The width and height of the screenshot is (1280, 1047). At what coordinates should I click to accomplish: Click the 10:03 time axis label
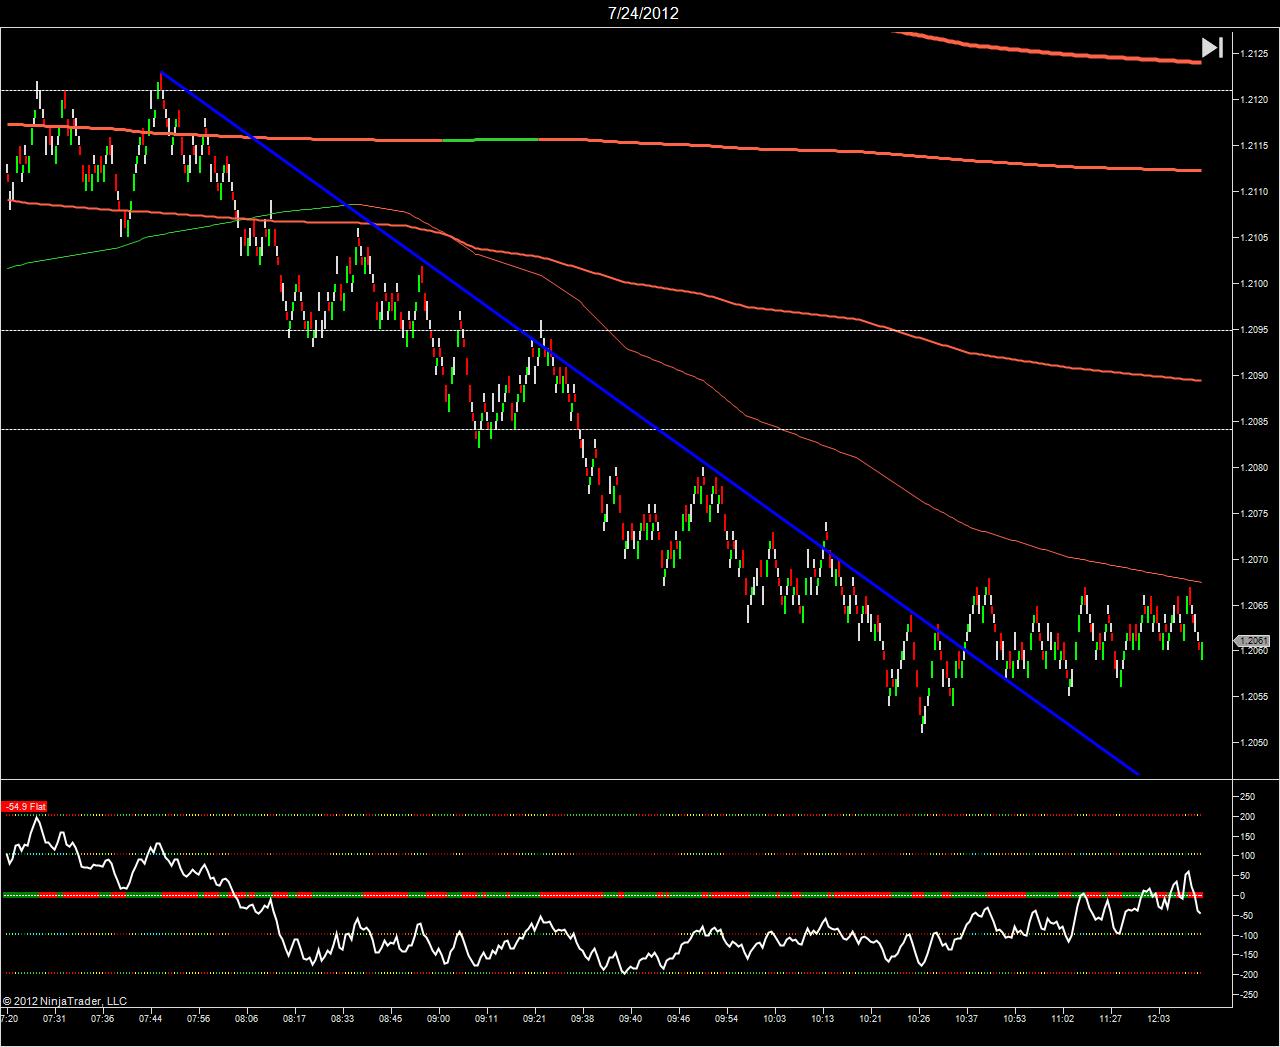click(x=774, y=1018)
